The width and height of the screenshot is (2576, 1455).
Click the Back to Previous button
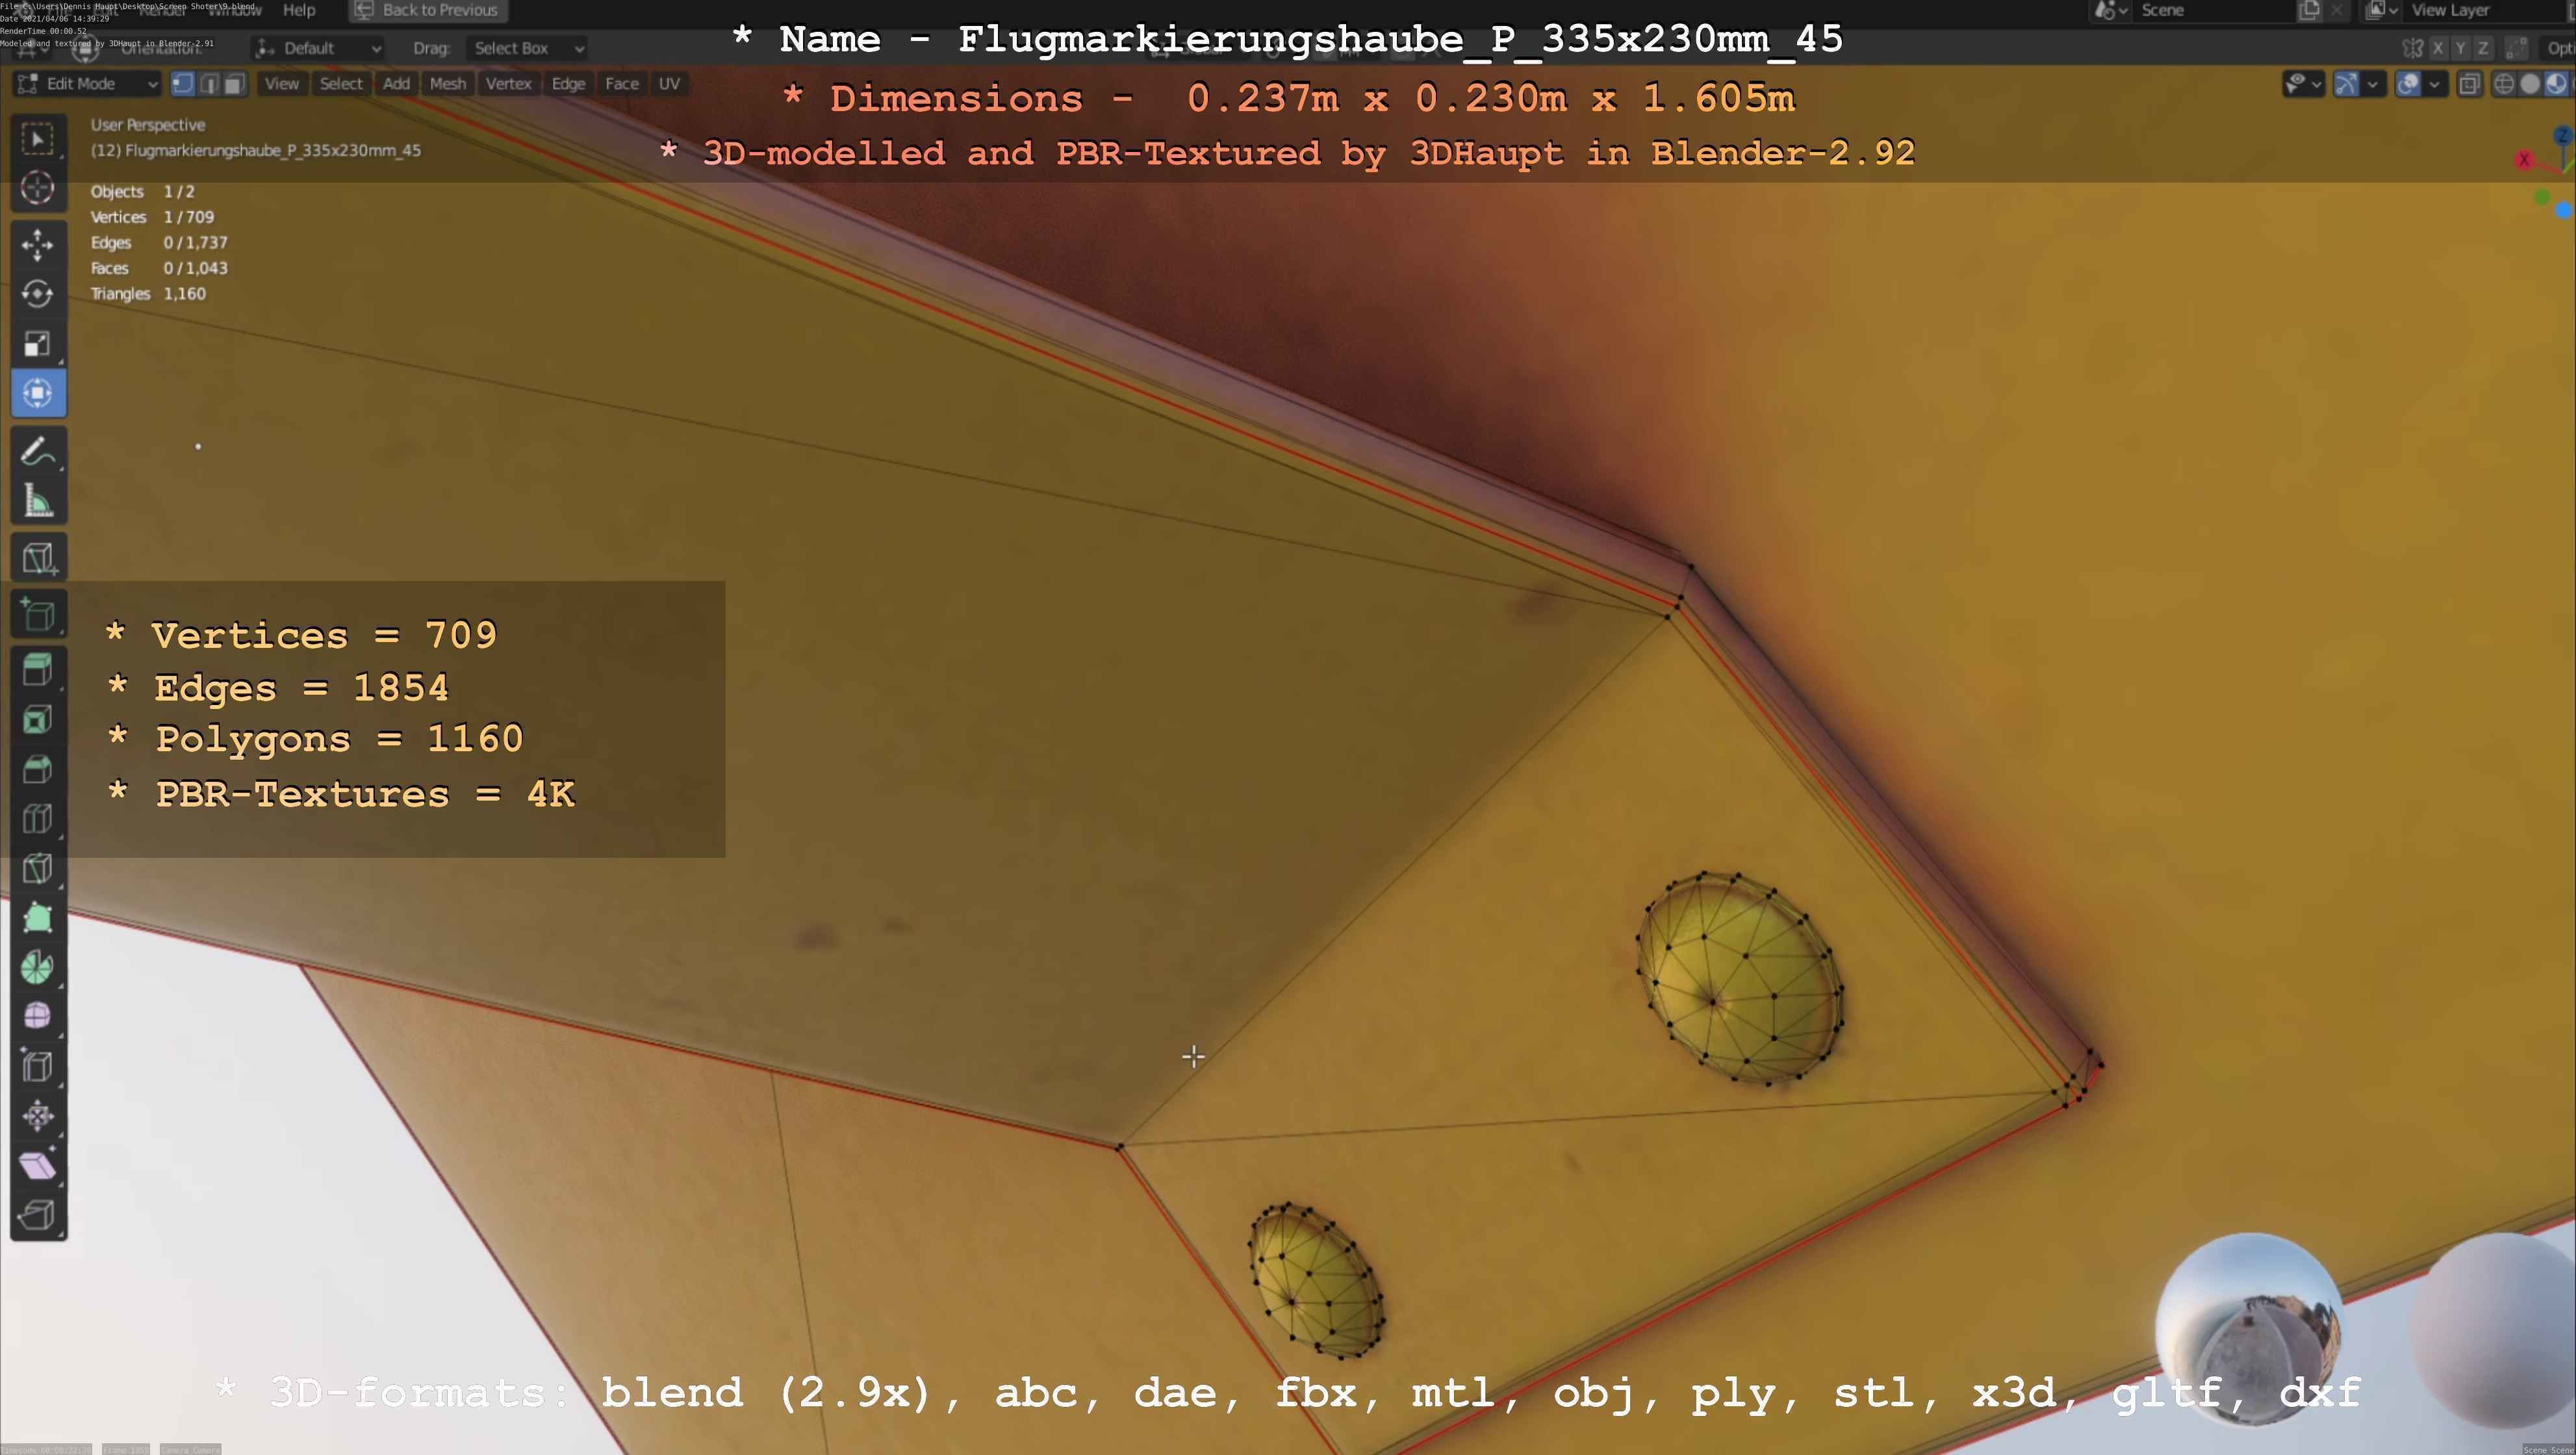(428, 10)
